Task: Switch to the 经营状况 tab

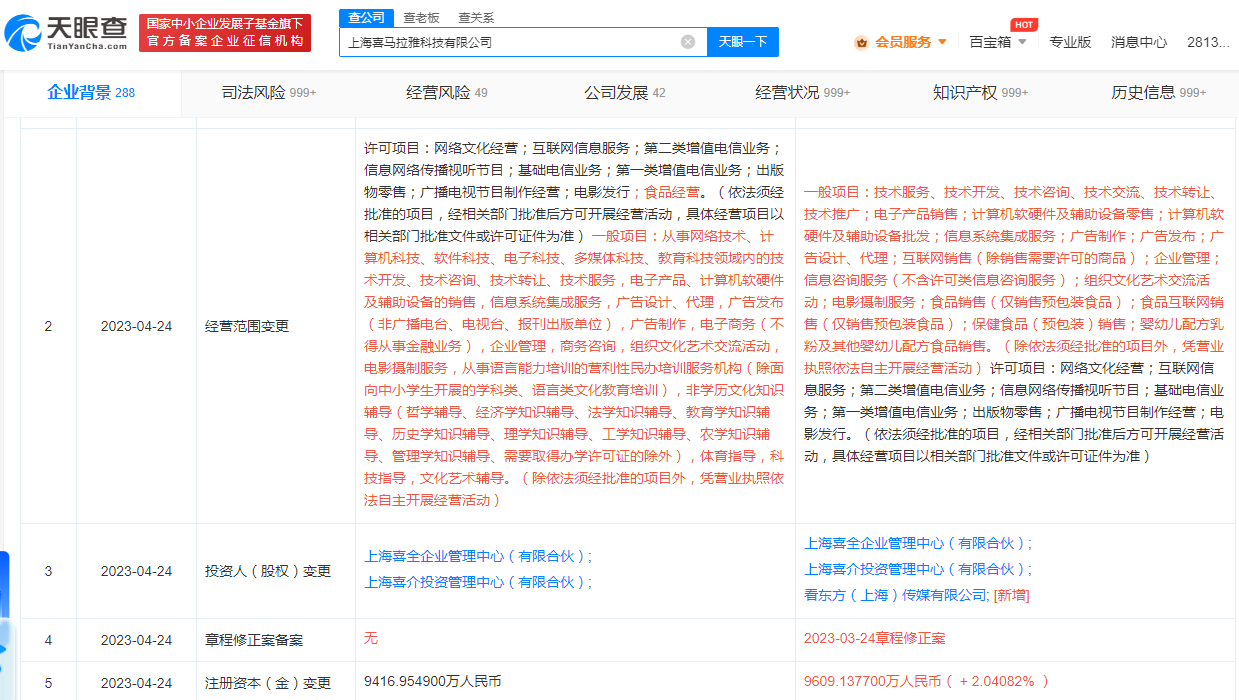Action: [803, 92]
